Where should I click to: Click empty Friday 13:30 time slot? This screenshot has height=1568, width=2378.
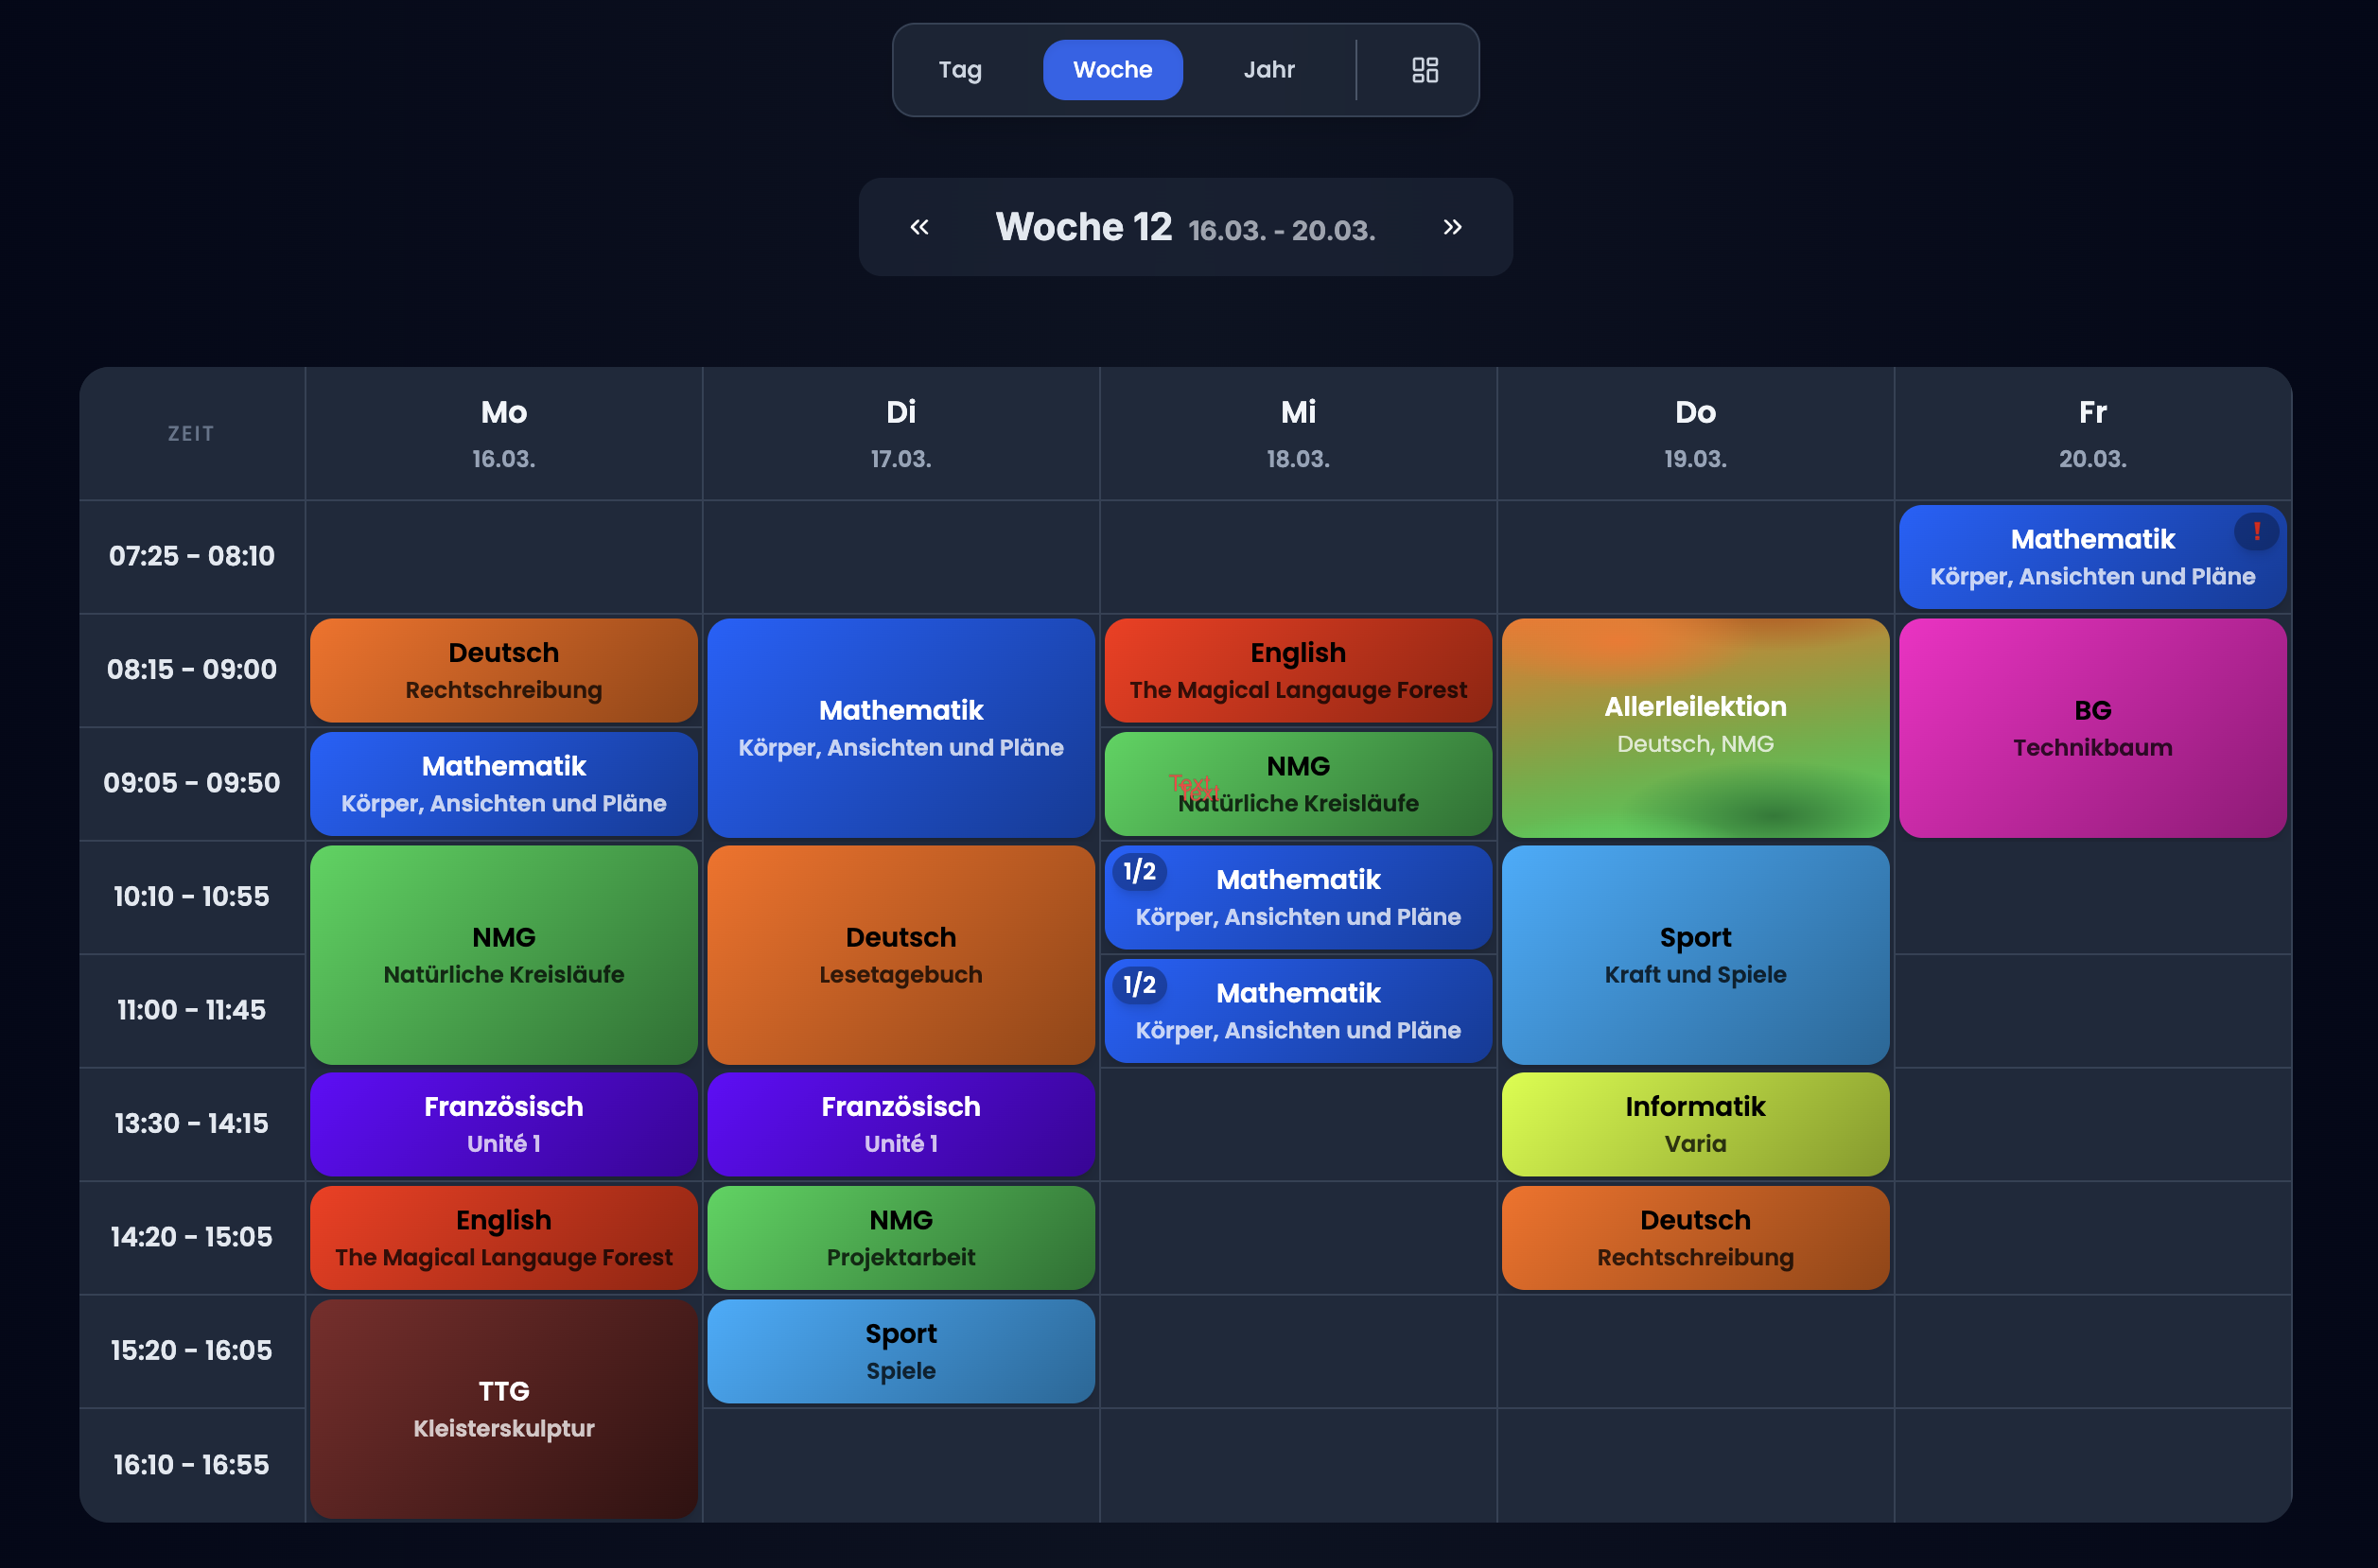point(2092,1124)
